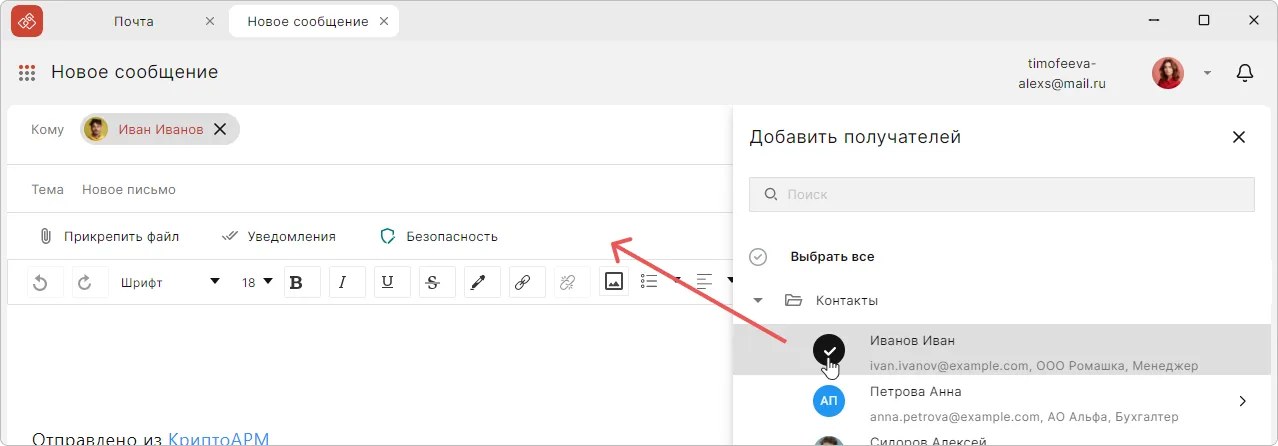
Task: Click the Выбрать все label
Action: click(x=832, y=257)
